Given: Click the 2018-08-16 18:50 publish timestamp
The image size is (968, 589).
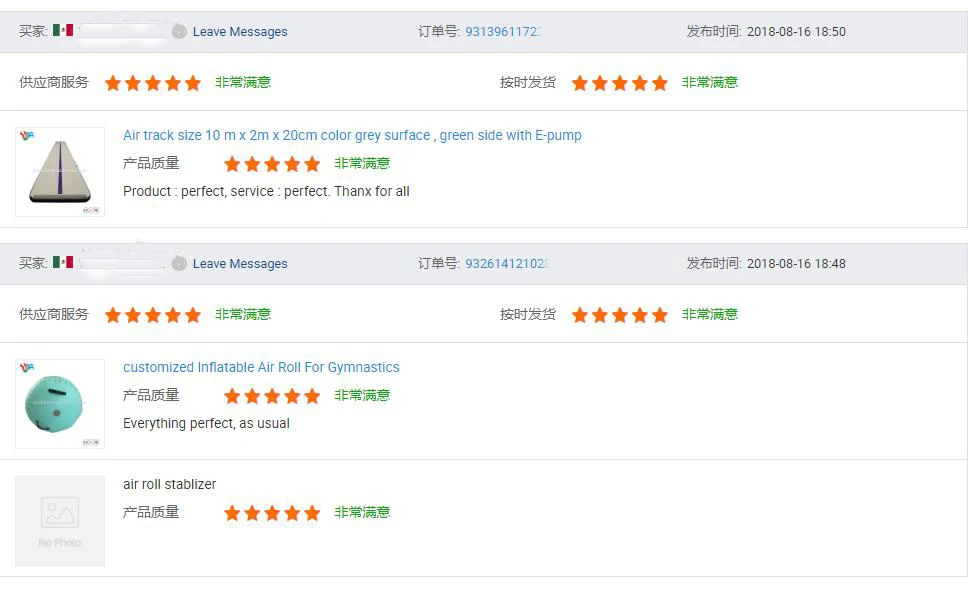Looking at the screenshot, I should point(796,32).
